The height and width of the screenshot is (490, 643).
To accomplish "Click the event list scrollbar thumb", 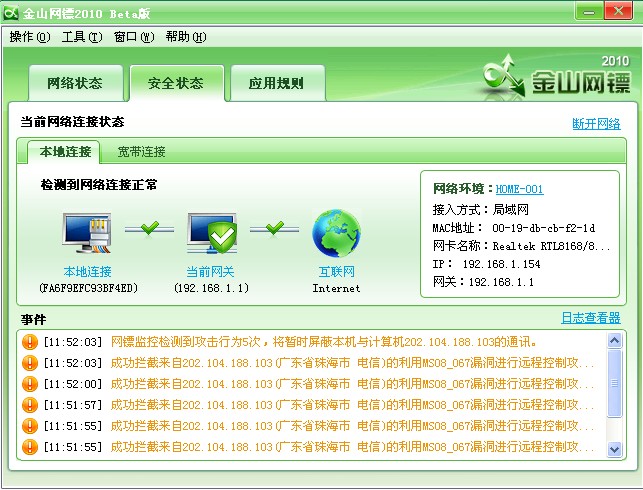I will 614,383.
